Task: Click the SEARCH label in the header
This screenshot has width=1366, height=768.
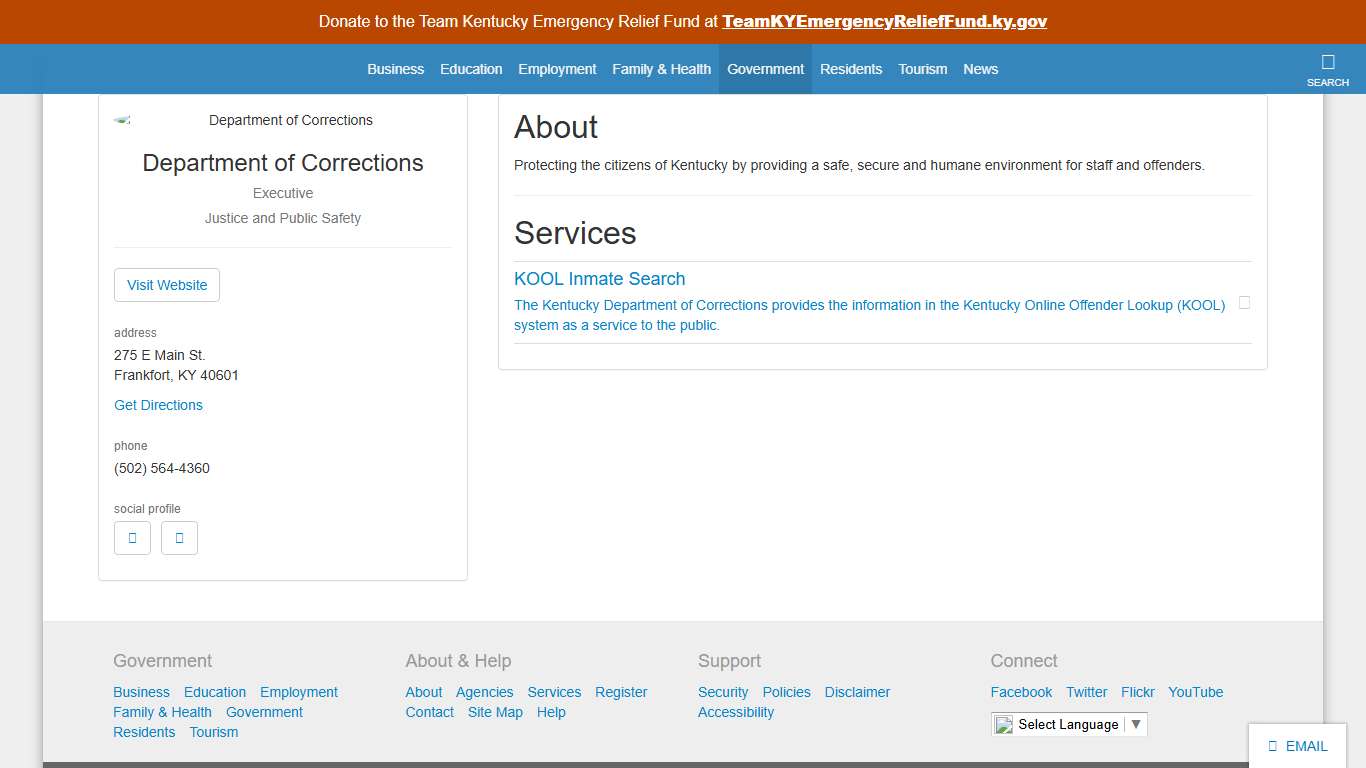Action: 1328,82
